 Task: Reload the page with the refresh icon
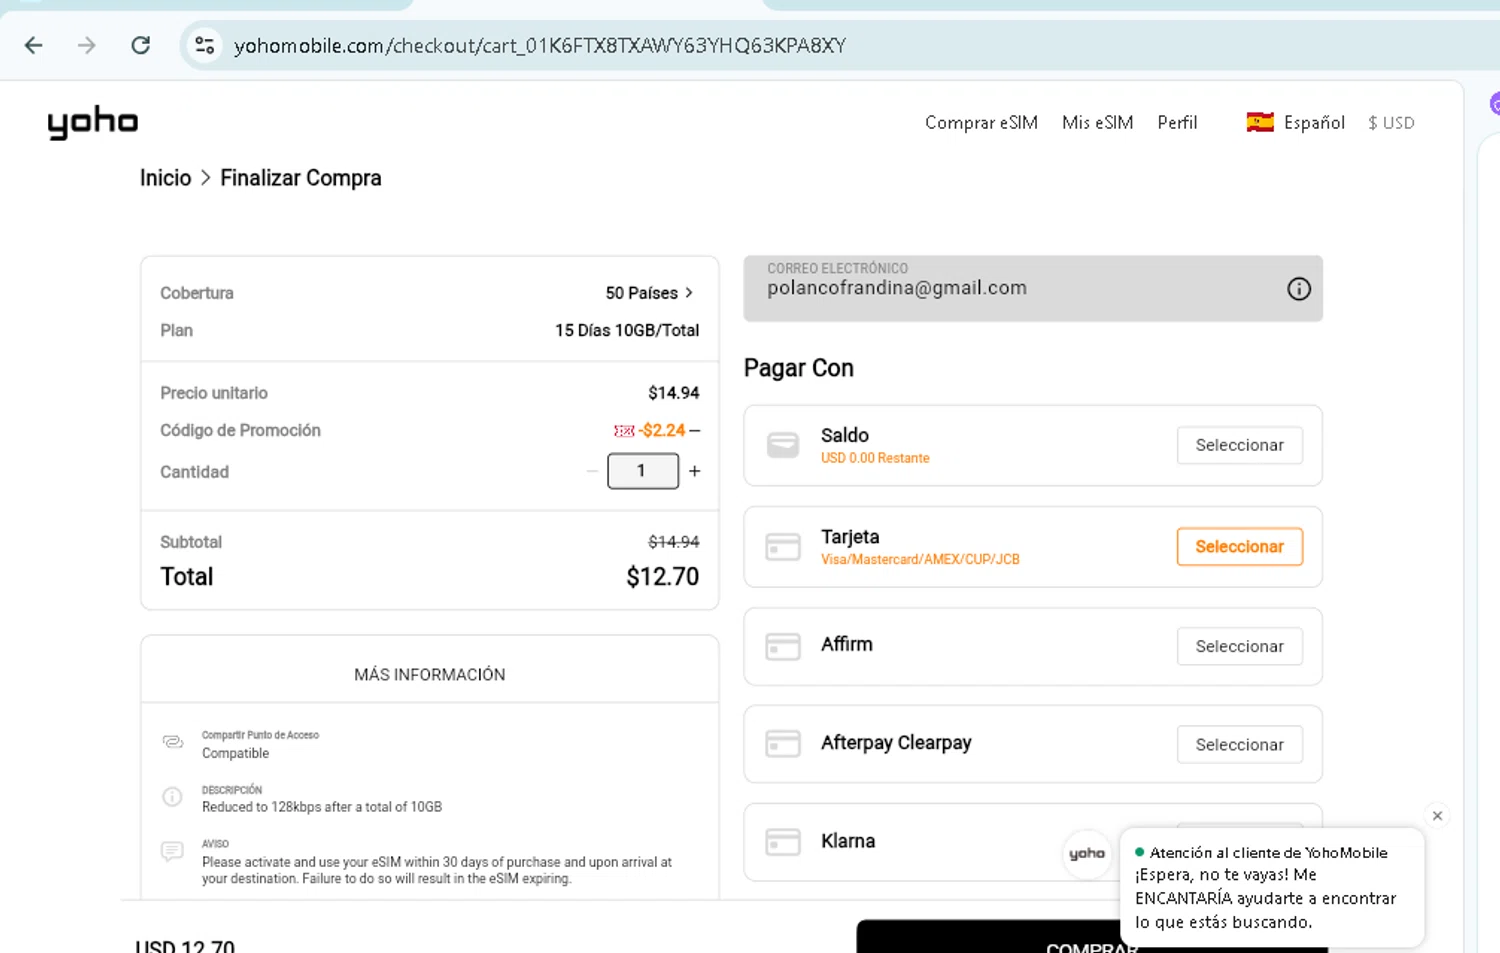coord(141,45)
